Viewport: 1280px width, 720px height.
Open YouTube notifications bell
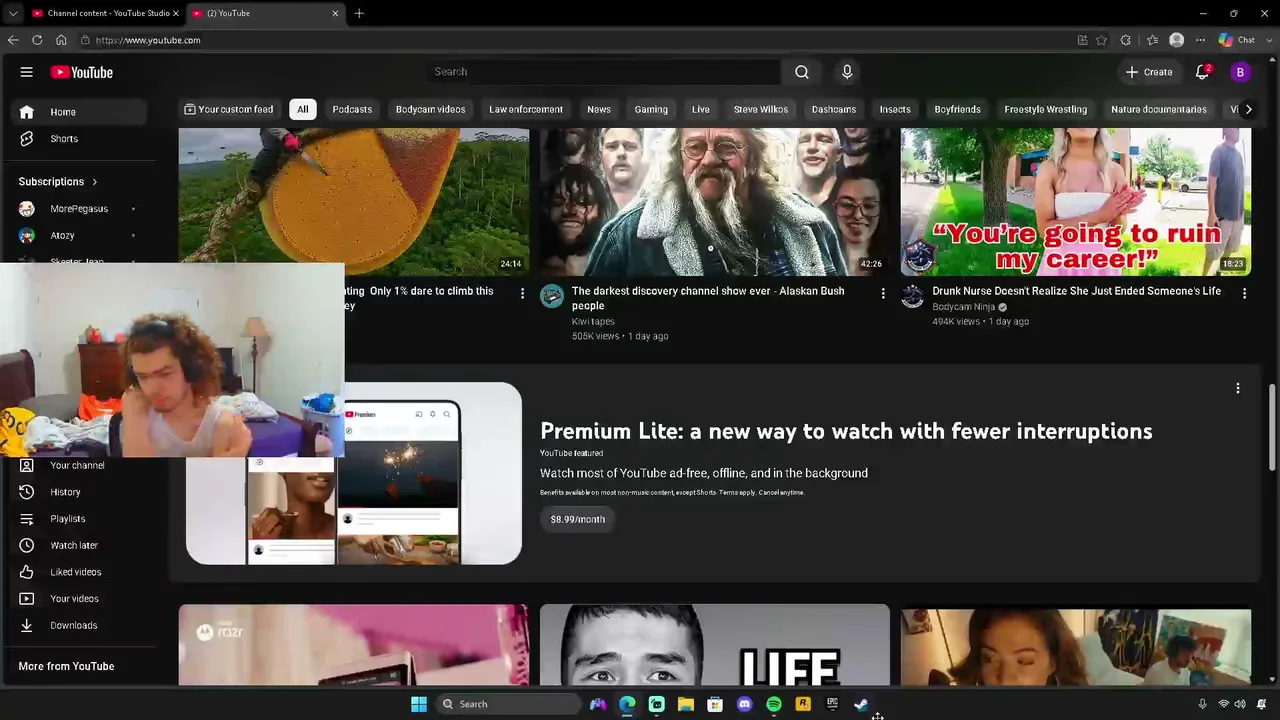(x=1203, y=72)
